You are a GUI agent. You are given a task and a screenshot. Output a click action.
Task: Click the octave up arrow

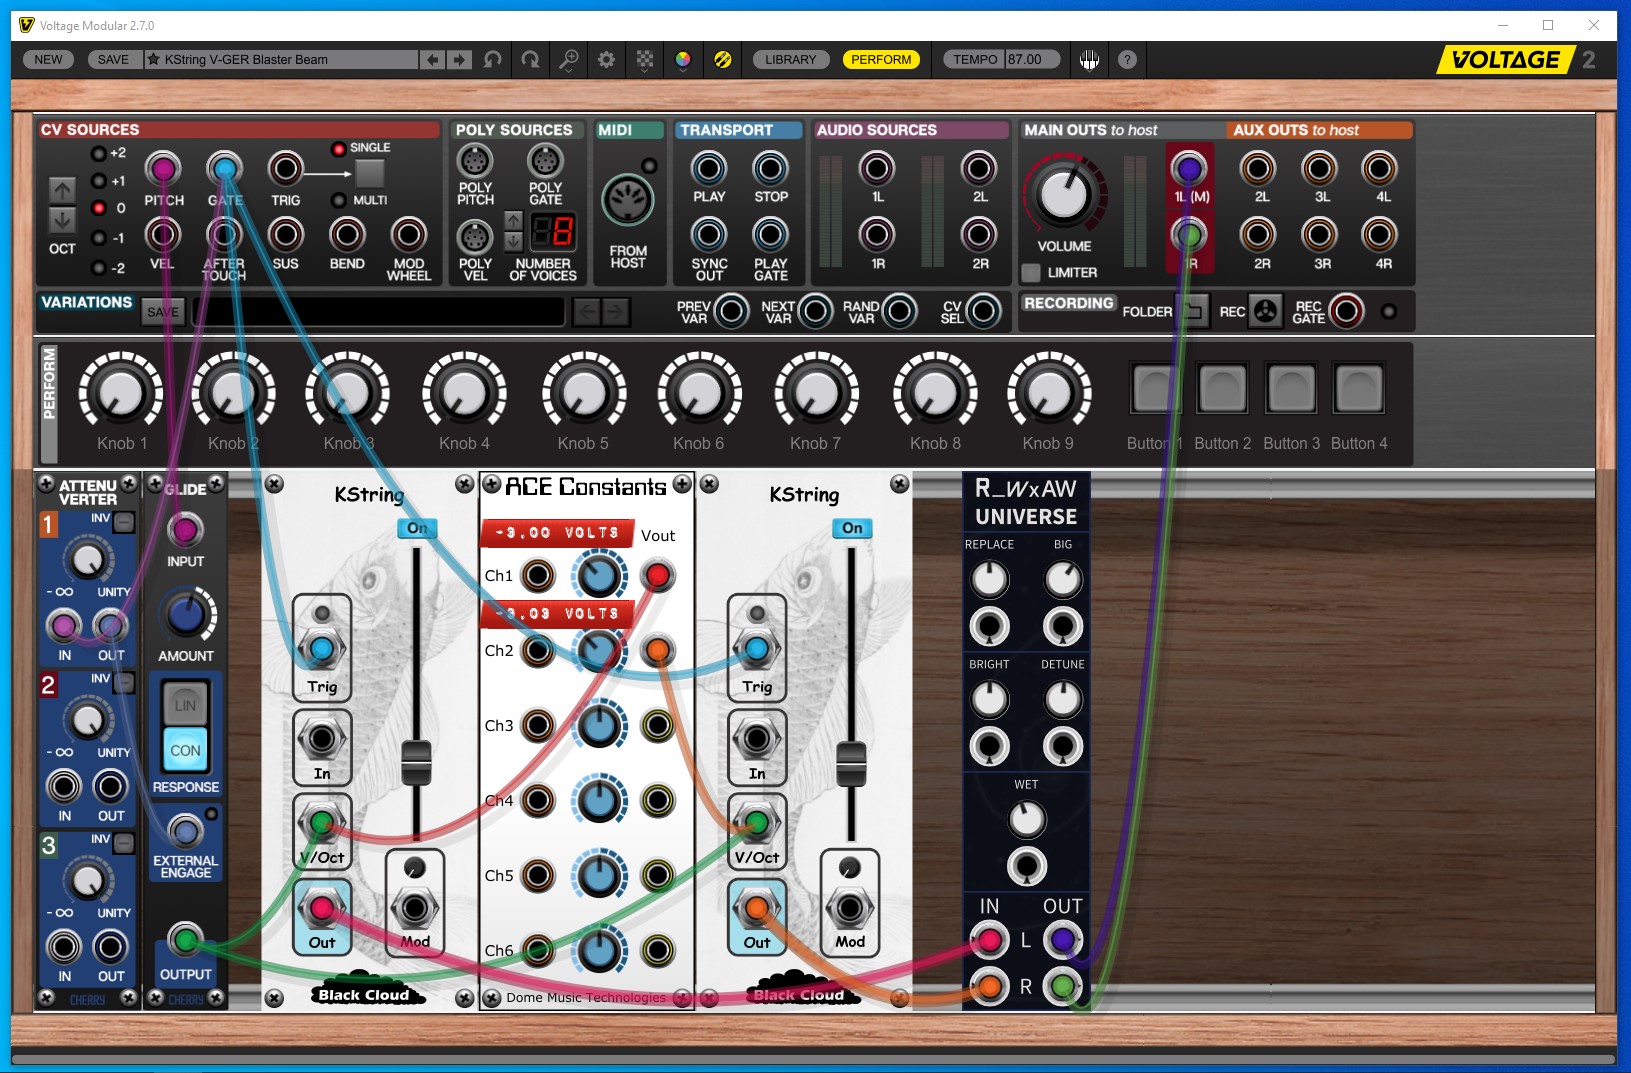pos(62,190)
